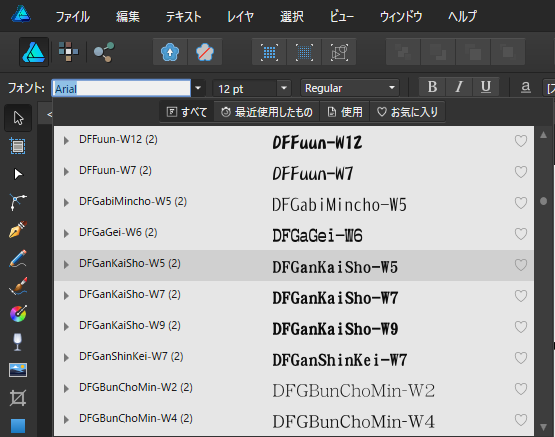Open the レイヤ menu

pyautogui.click(x=241, y=17)
